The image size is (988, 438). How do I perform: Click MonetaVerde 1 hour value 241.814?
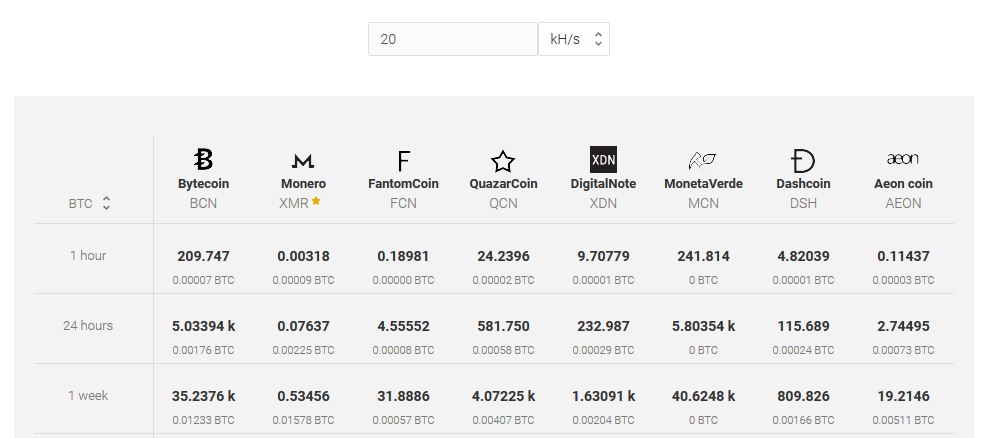click(703, 256)
